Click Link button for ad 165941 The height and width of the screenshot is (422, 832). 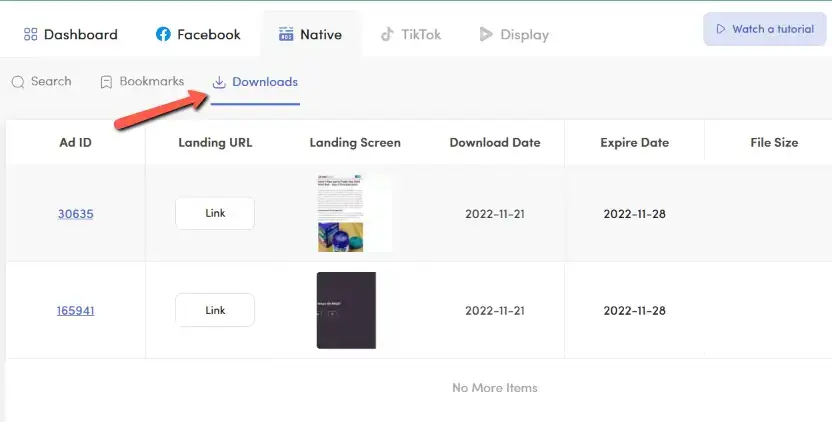click(x=215, y=310)
